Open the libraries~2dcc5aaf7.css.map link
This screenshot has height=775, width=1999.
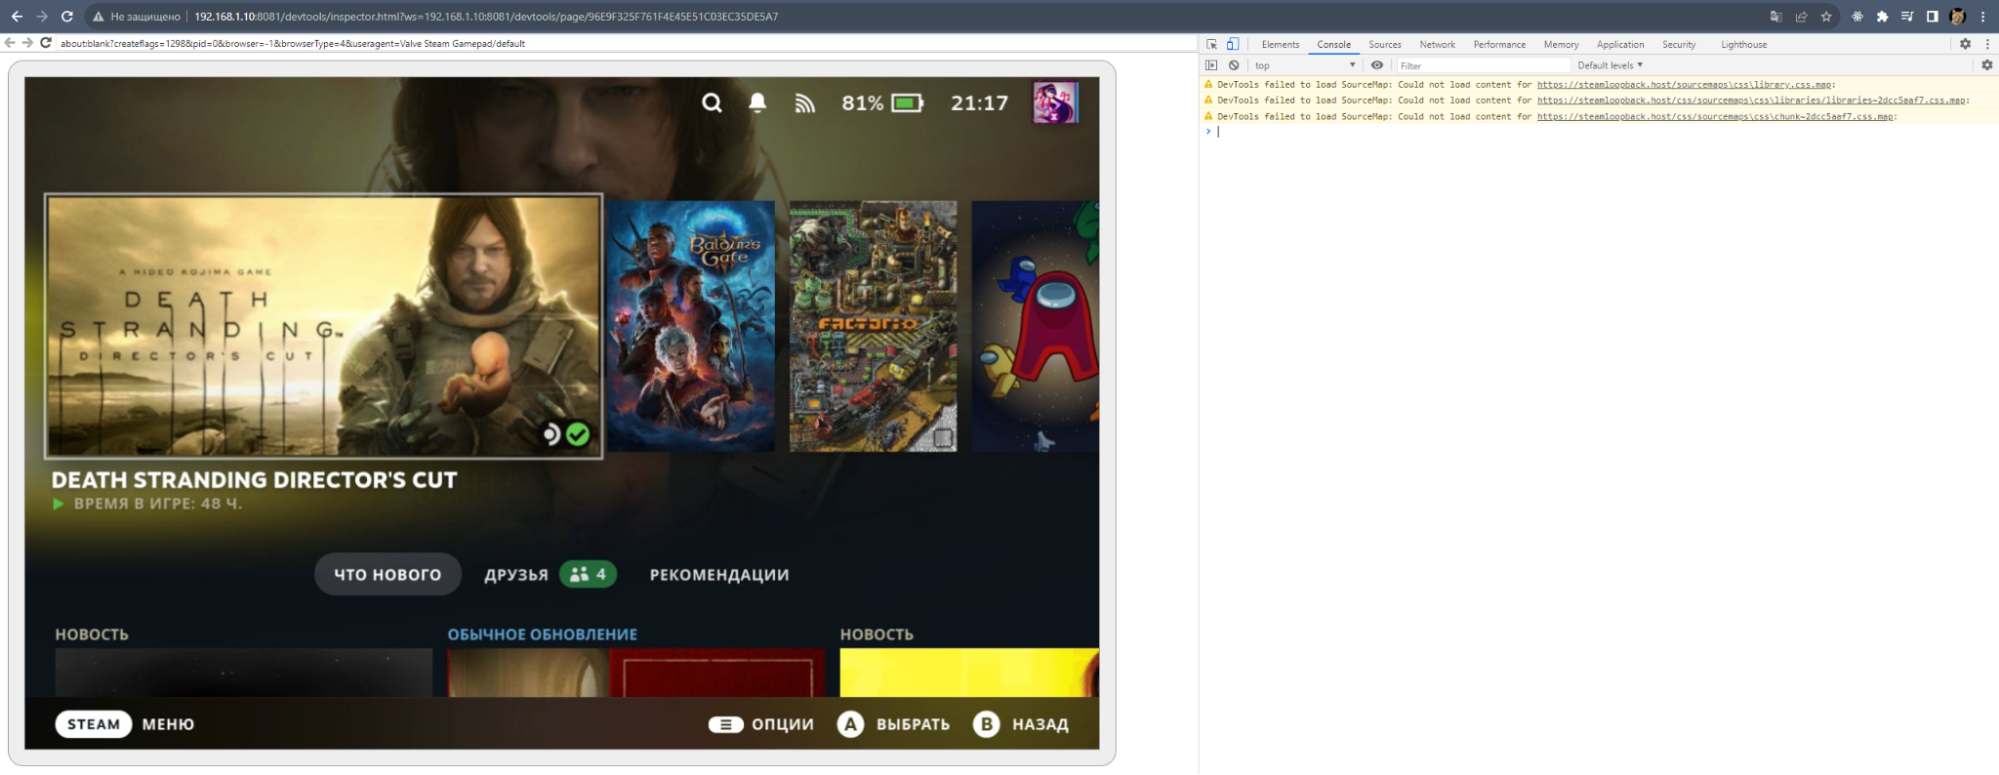coord(1751,100)
